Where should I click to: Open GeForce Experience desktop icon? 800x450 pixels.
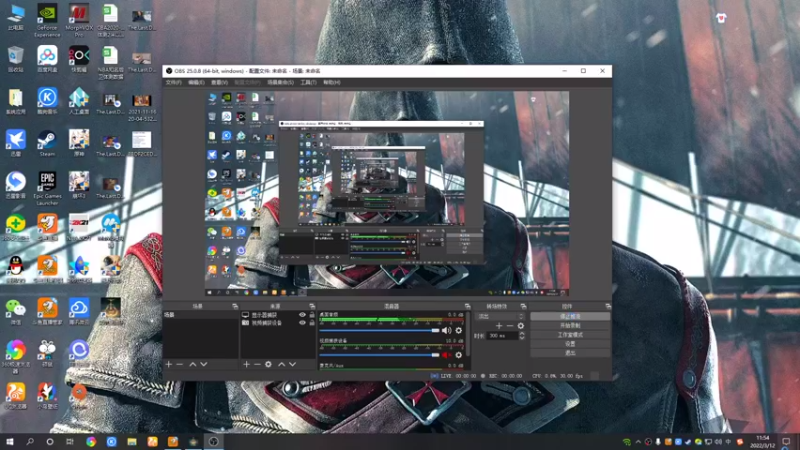(x=47, y=20)
